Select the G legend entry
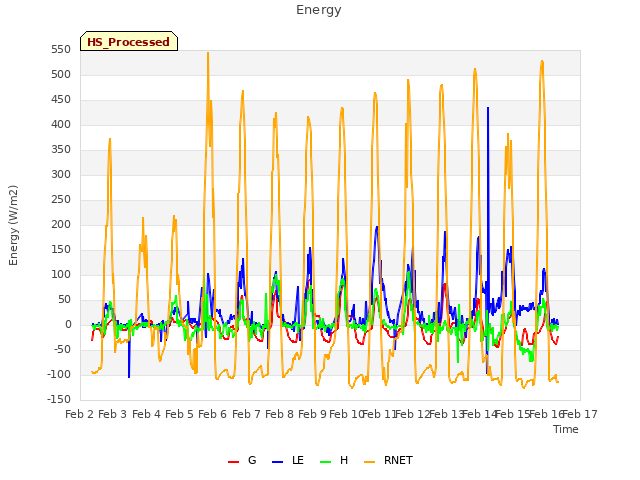Screen dimensions: 640x480 (242, 460)
